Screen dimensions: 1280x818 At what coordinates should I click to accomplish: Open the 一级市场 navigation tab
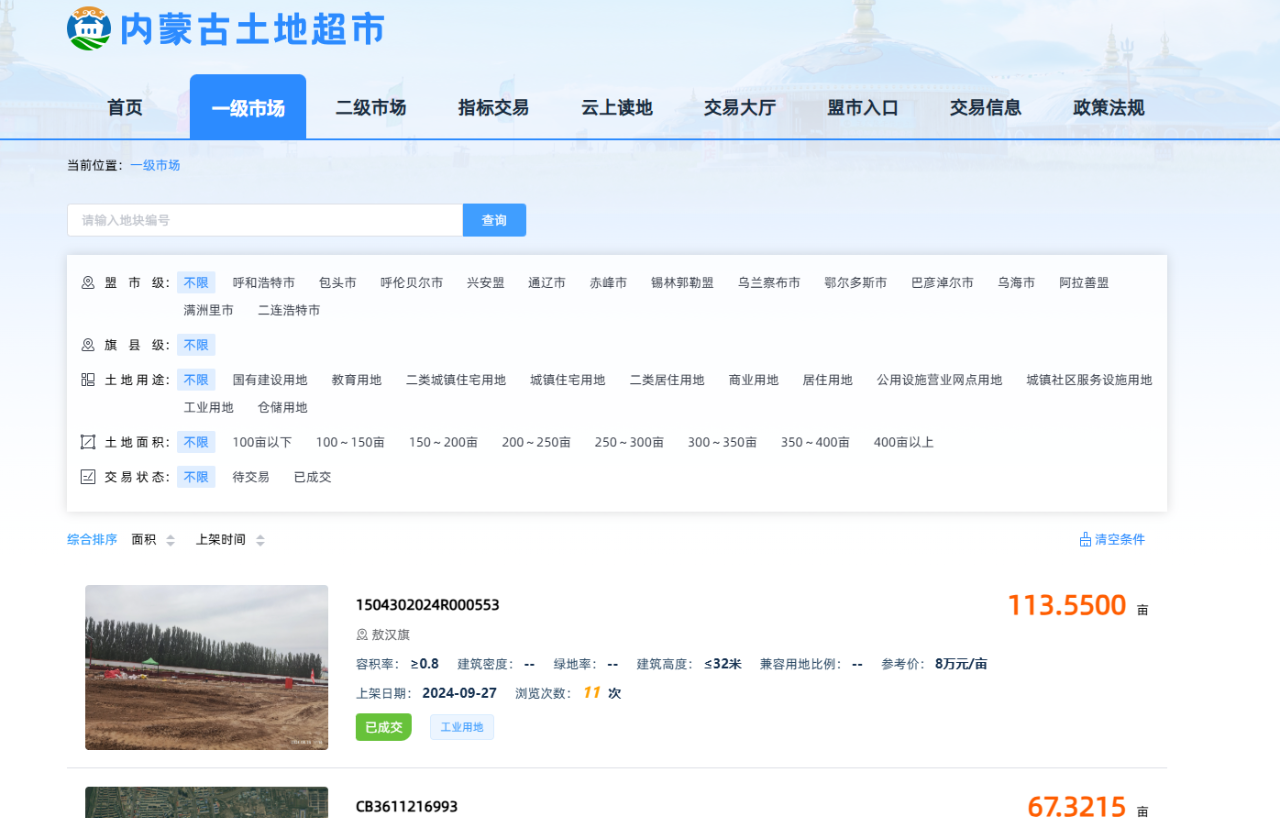(248, 108)
